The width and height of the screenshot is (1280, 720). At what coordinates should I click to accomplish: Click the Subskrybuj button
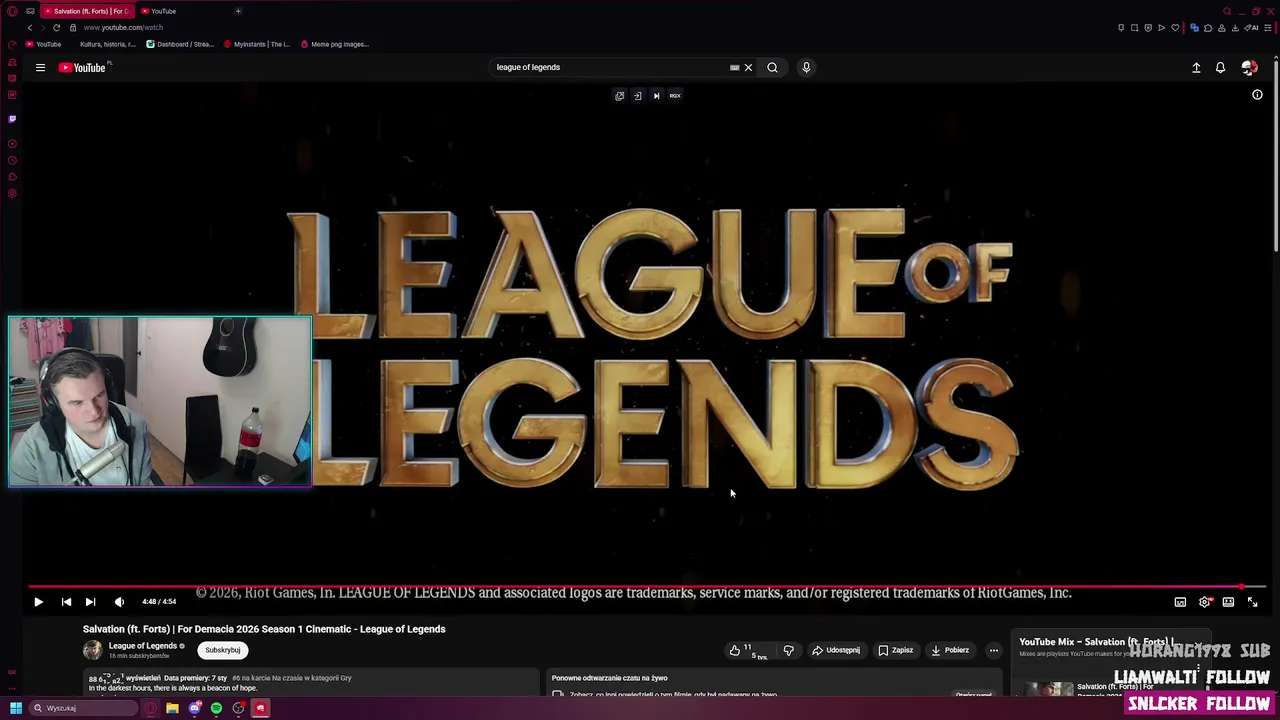(222, 650)
